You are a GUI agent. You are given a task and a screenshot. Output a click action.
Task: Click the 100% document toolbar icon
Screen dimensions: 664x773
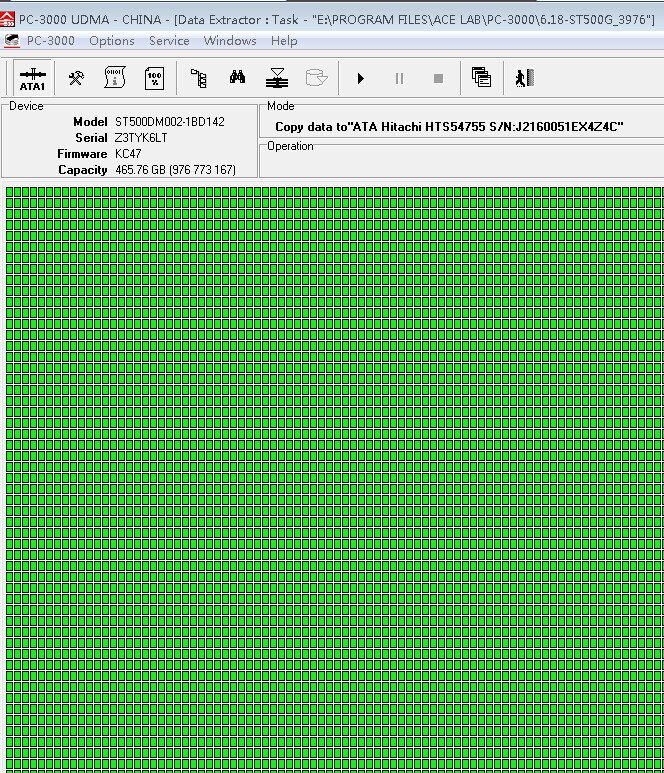tap(154, 78)
